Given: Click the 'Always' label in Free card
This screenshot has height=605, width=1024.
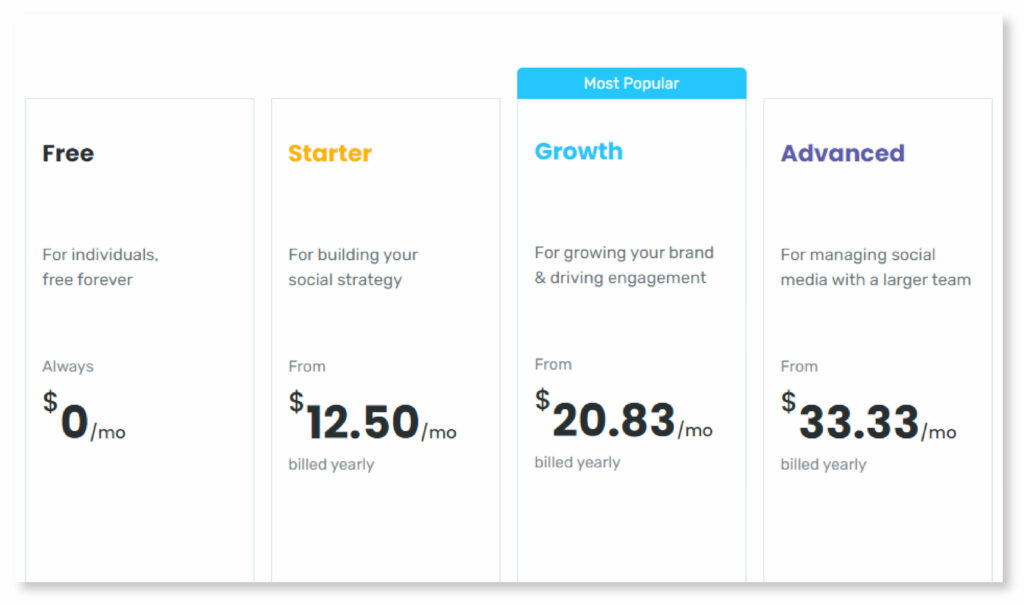Looking at the screenshot, I should (68, 367).
